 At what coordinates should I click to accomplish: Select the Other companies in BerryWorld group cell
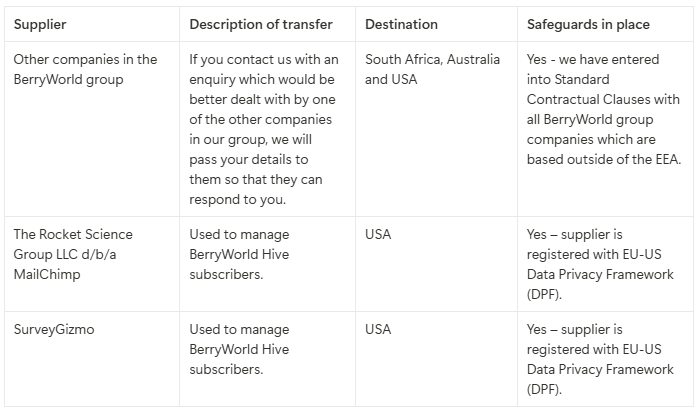(85, 69)
